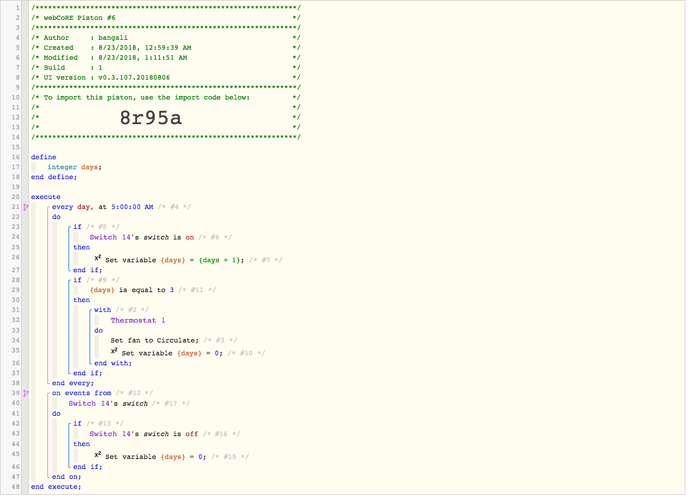Click the 'every day,' timer keyword
The height and width of the screenshot is (497, 690).
(73, 207)
